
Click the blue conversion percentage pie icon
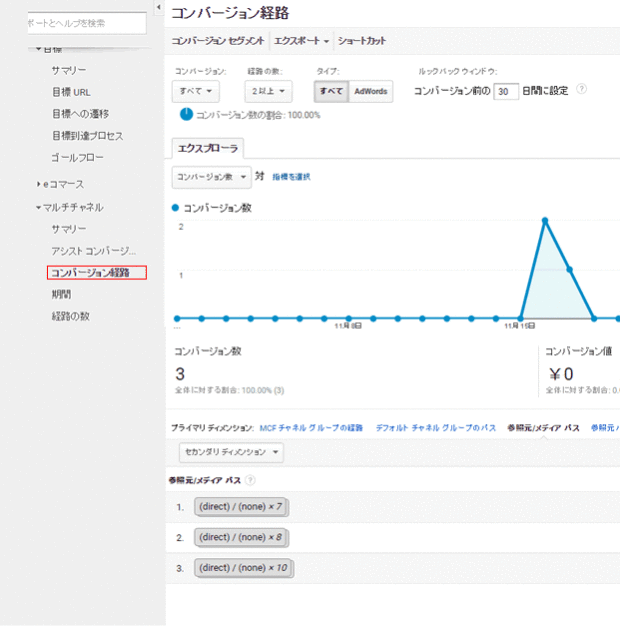click(186, 115)
